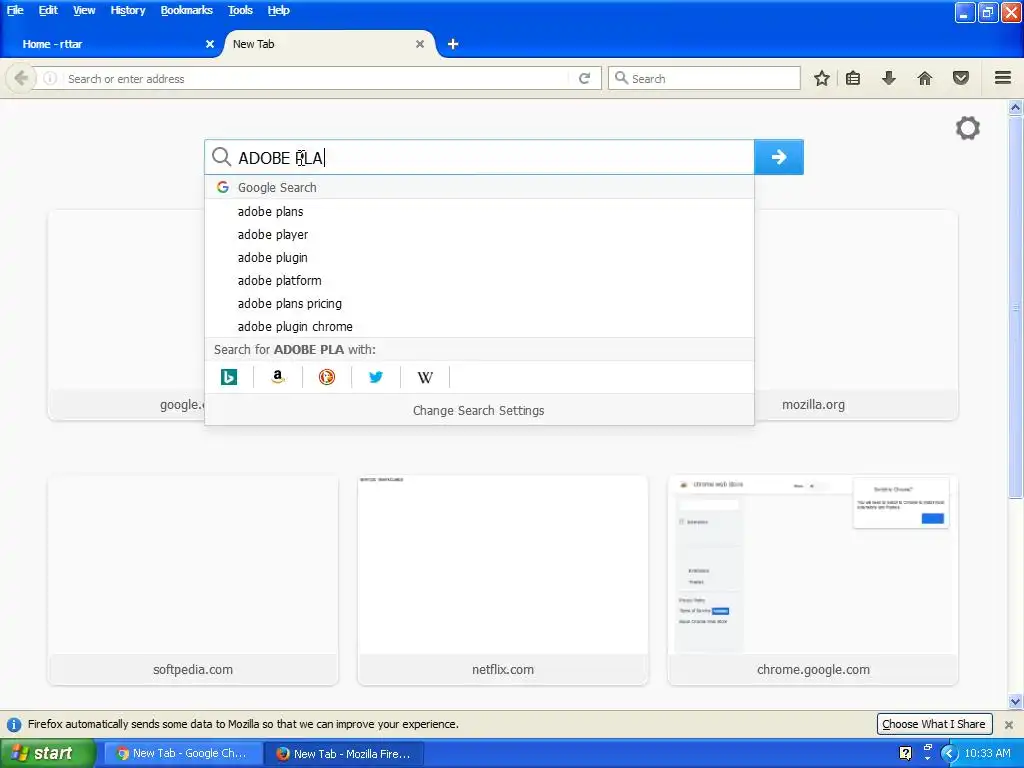
Task: Open the Tools menu
Action: pyautogui.click(x=240, y=10)
